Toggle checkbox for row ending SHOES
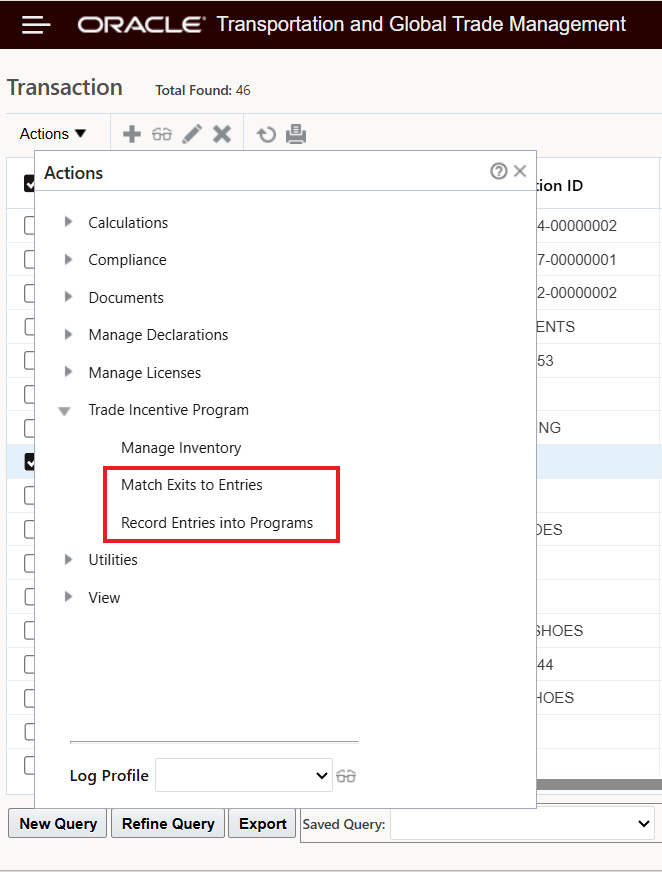The width and height of the screenshot is (662, 872). [x=29, y=631]
